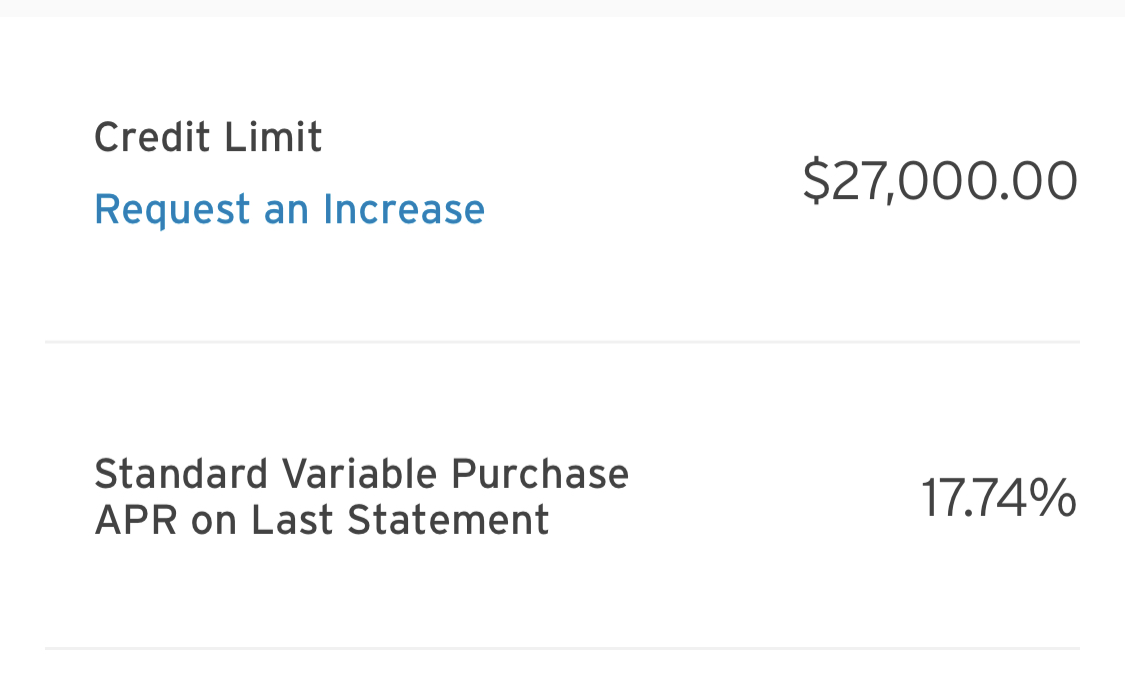1125x686 pixels.
Task: Click the word "Credit" in the label
Action: [x=153, y=137]
